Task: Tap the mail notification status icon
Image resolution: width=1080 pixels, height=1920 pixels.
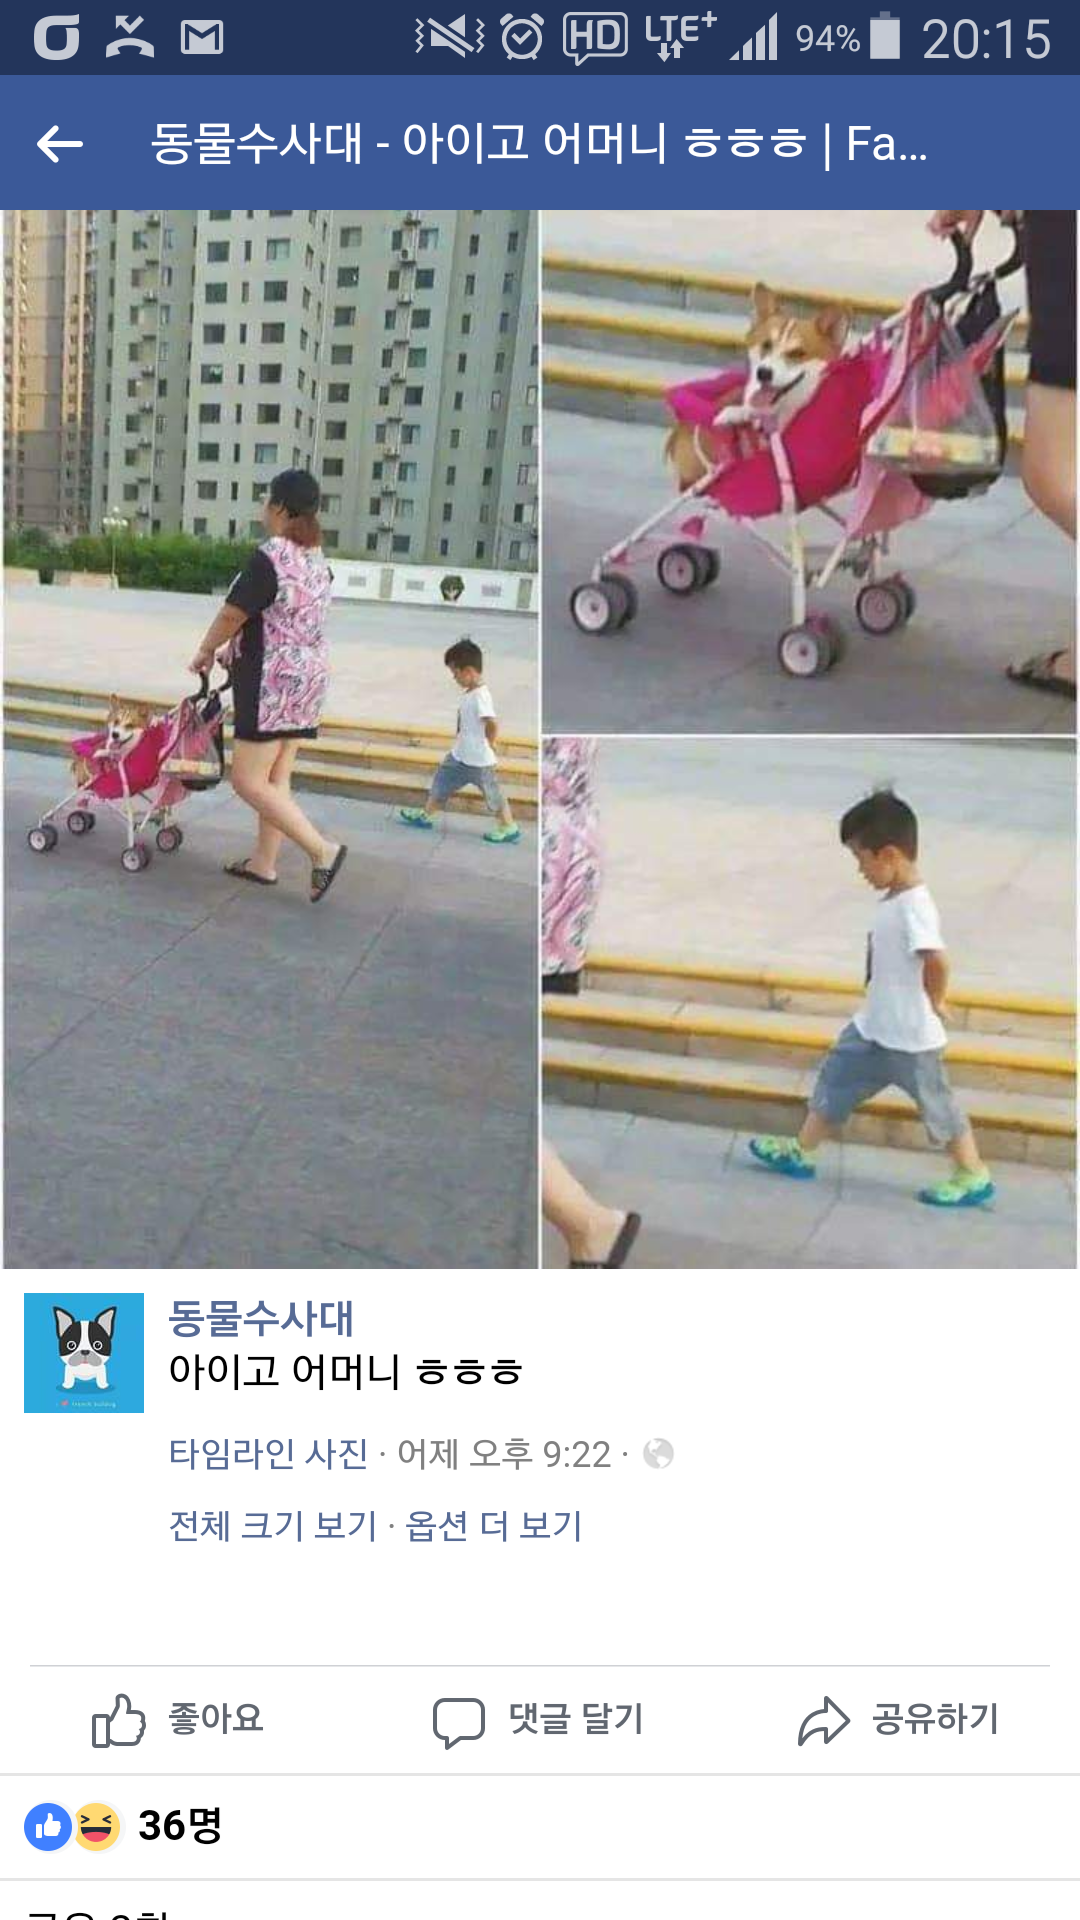Action: click(x=202, y=38)
